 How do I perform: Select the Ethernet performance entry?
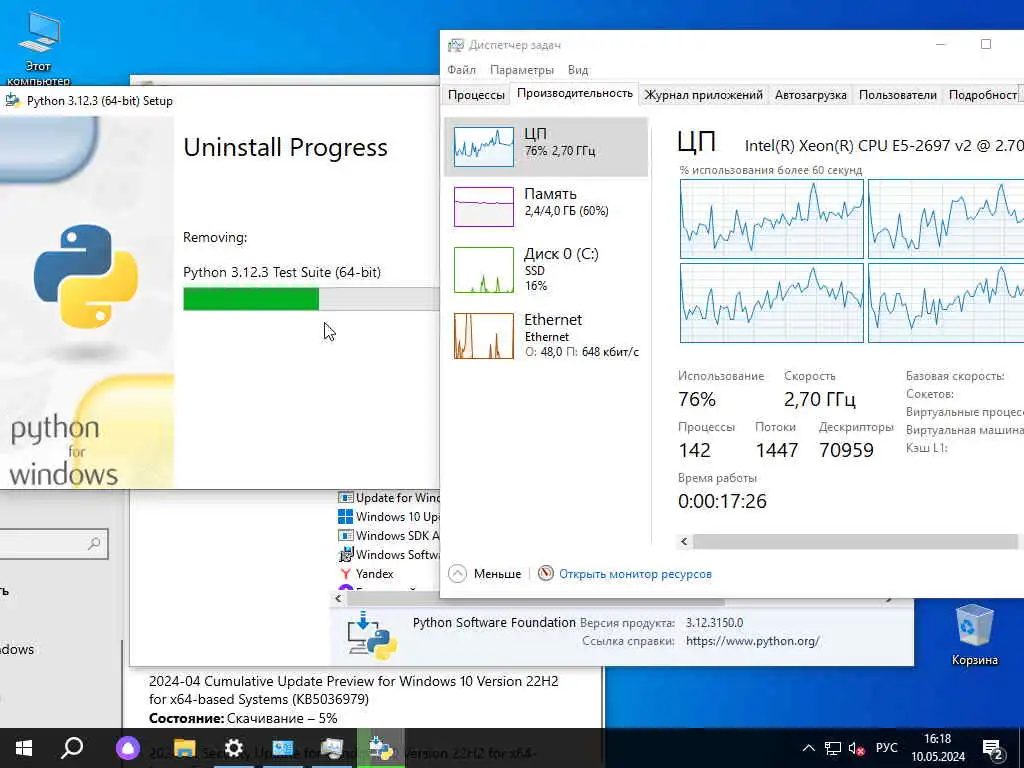tap(546, 336)
